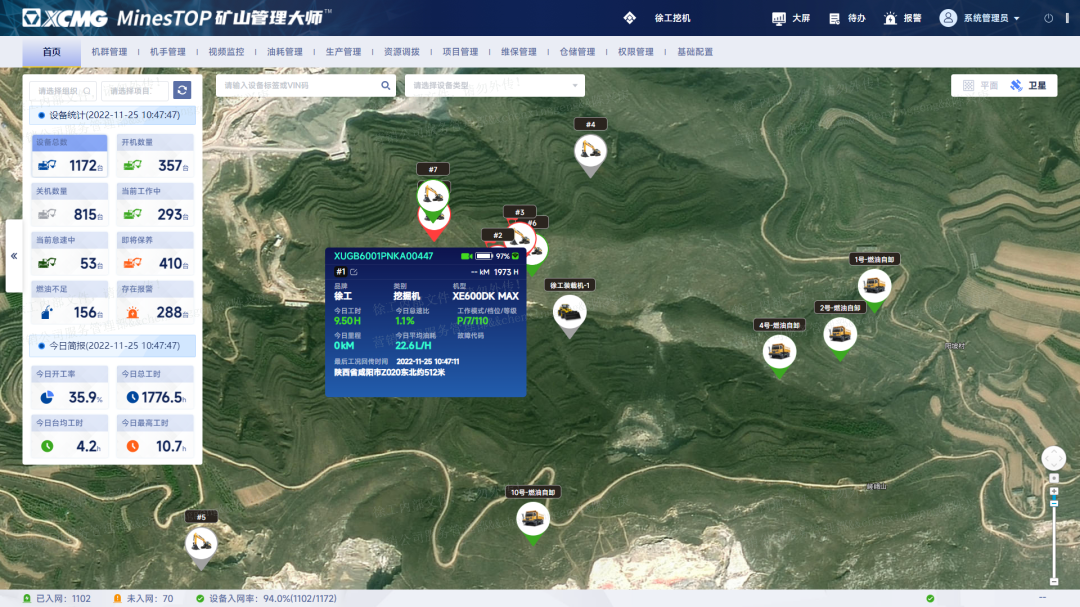Screen dimensions: 1080x607
Task: Go to the 油耗管理 tab
Action: pyautogui.click(x=285, y=52)
